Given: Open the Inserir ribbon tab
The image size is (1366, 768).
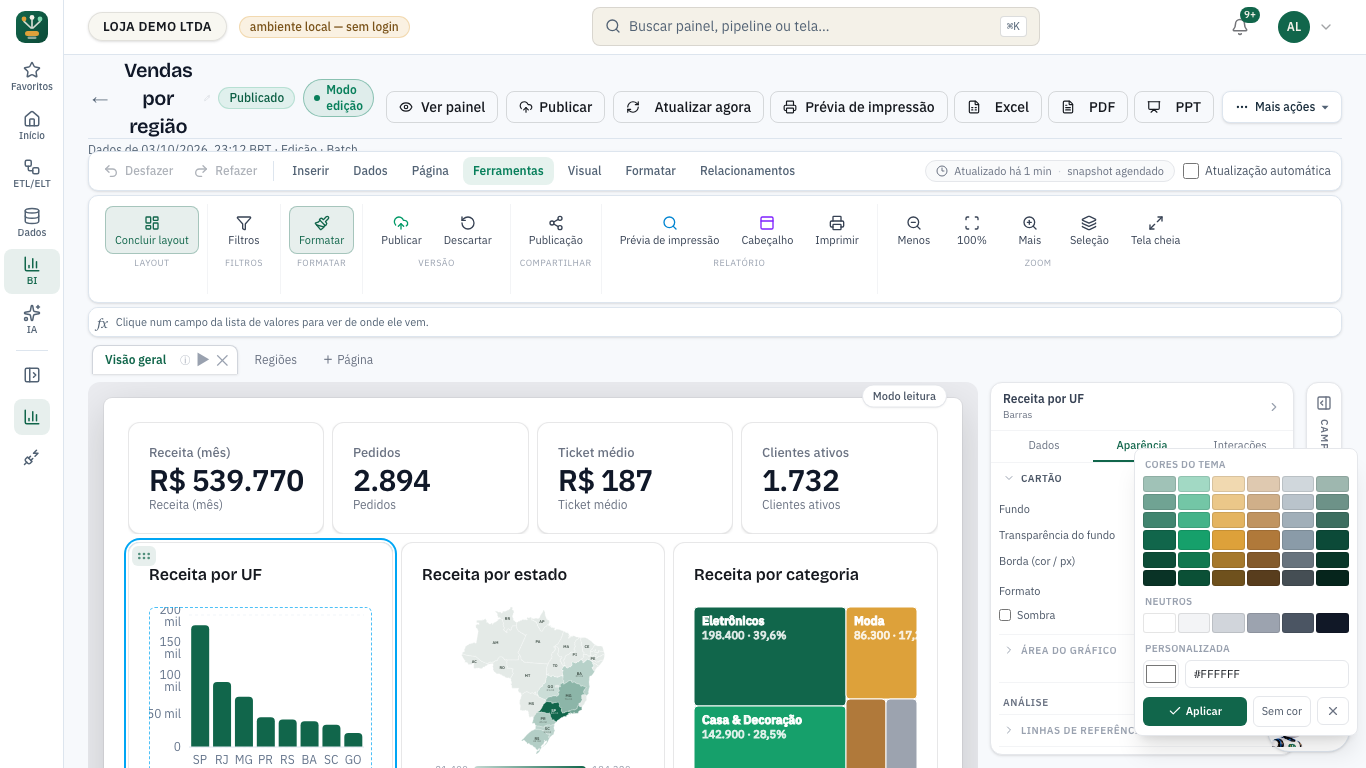Looking at the screenshot, I should pyautogui.click(x=310, y=171).
